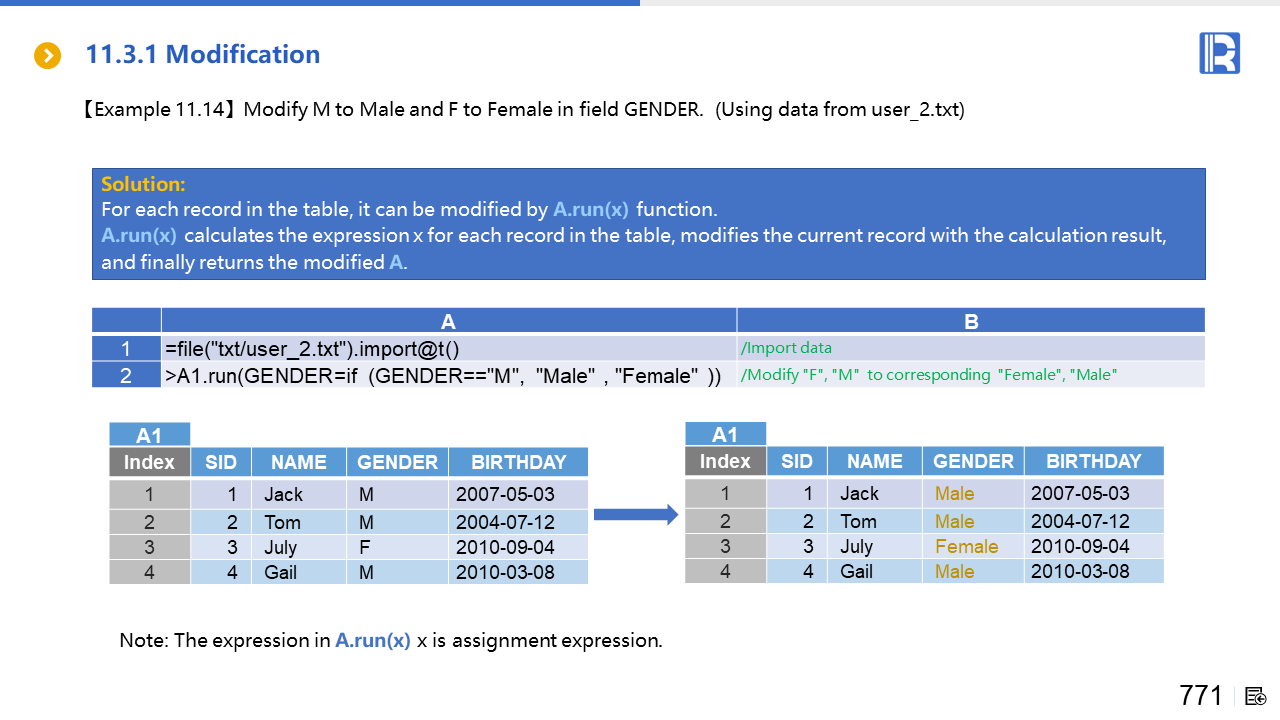The width and height of the screenshot is (1280, 720).
Task: Click the orange chevron bullet beside the title
Action: point(47,55)
